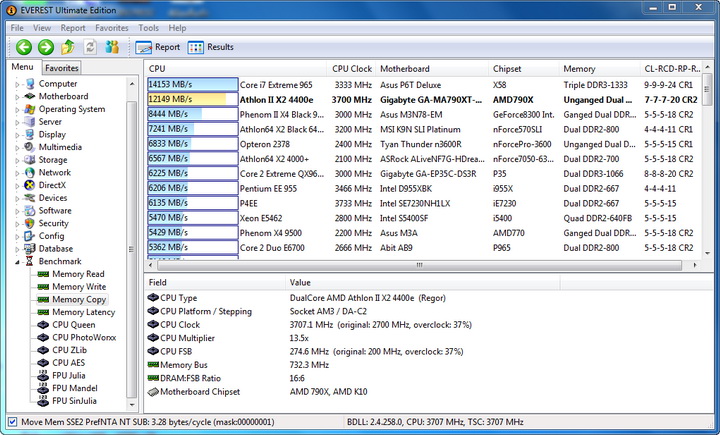Select the Core i7 Extreme 965 row

424,85
